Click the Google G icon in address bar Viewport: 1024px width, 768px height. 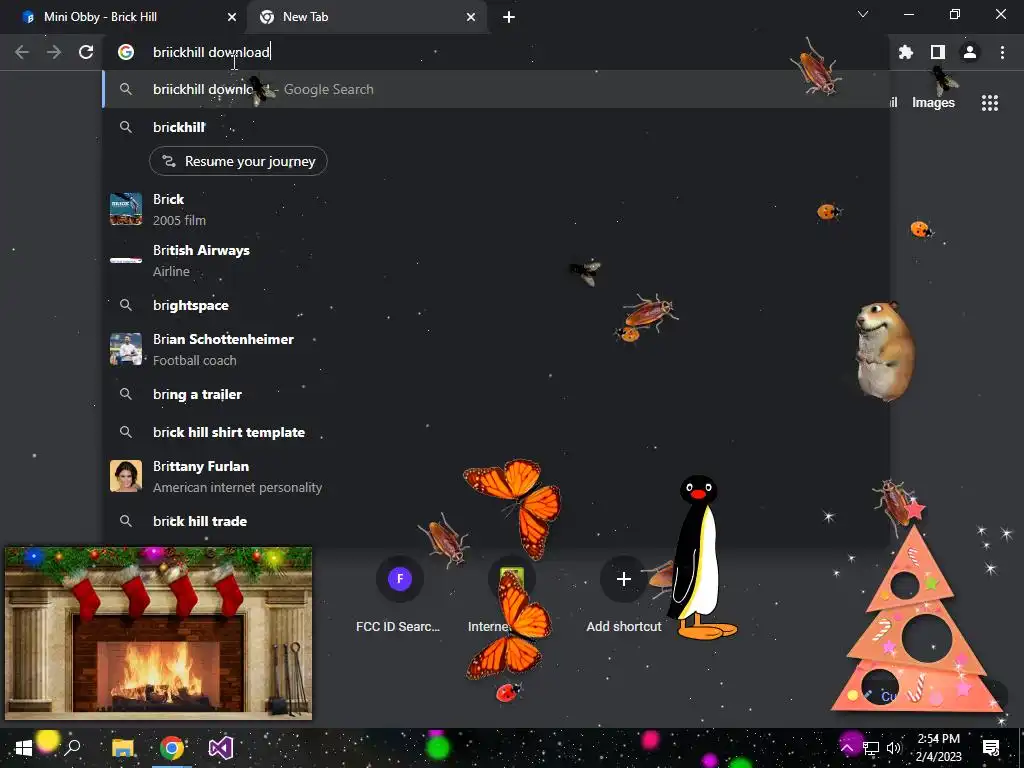[x=126, y=52]
